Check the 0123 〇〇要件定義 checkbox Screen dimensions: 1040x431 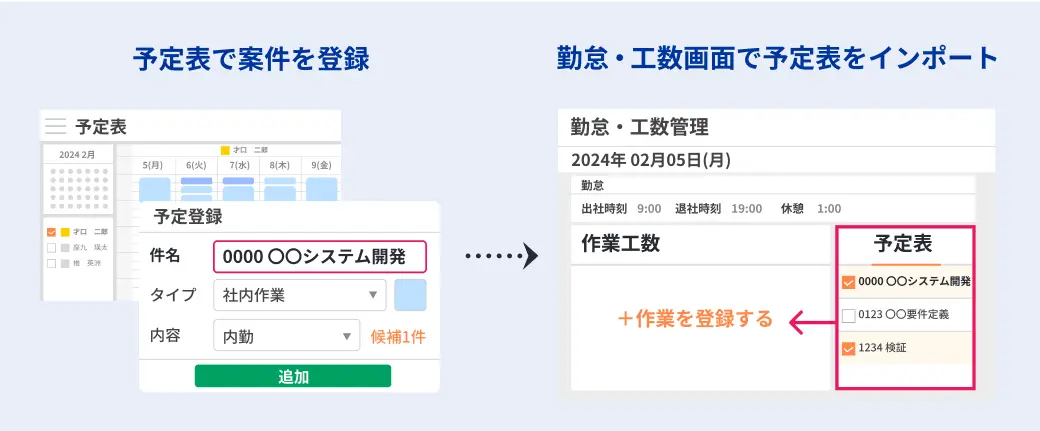click(x=848, y=316)
